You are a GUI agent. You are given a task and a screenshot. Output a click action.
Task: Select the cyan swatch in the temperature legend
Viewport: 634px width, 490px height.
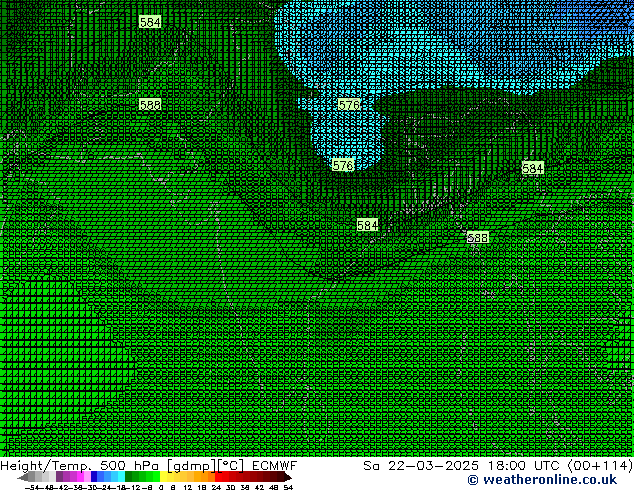(121, 477)
